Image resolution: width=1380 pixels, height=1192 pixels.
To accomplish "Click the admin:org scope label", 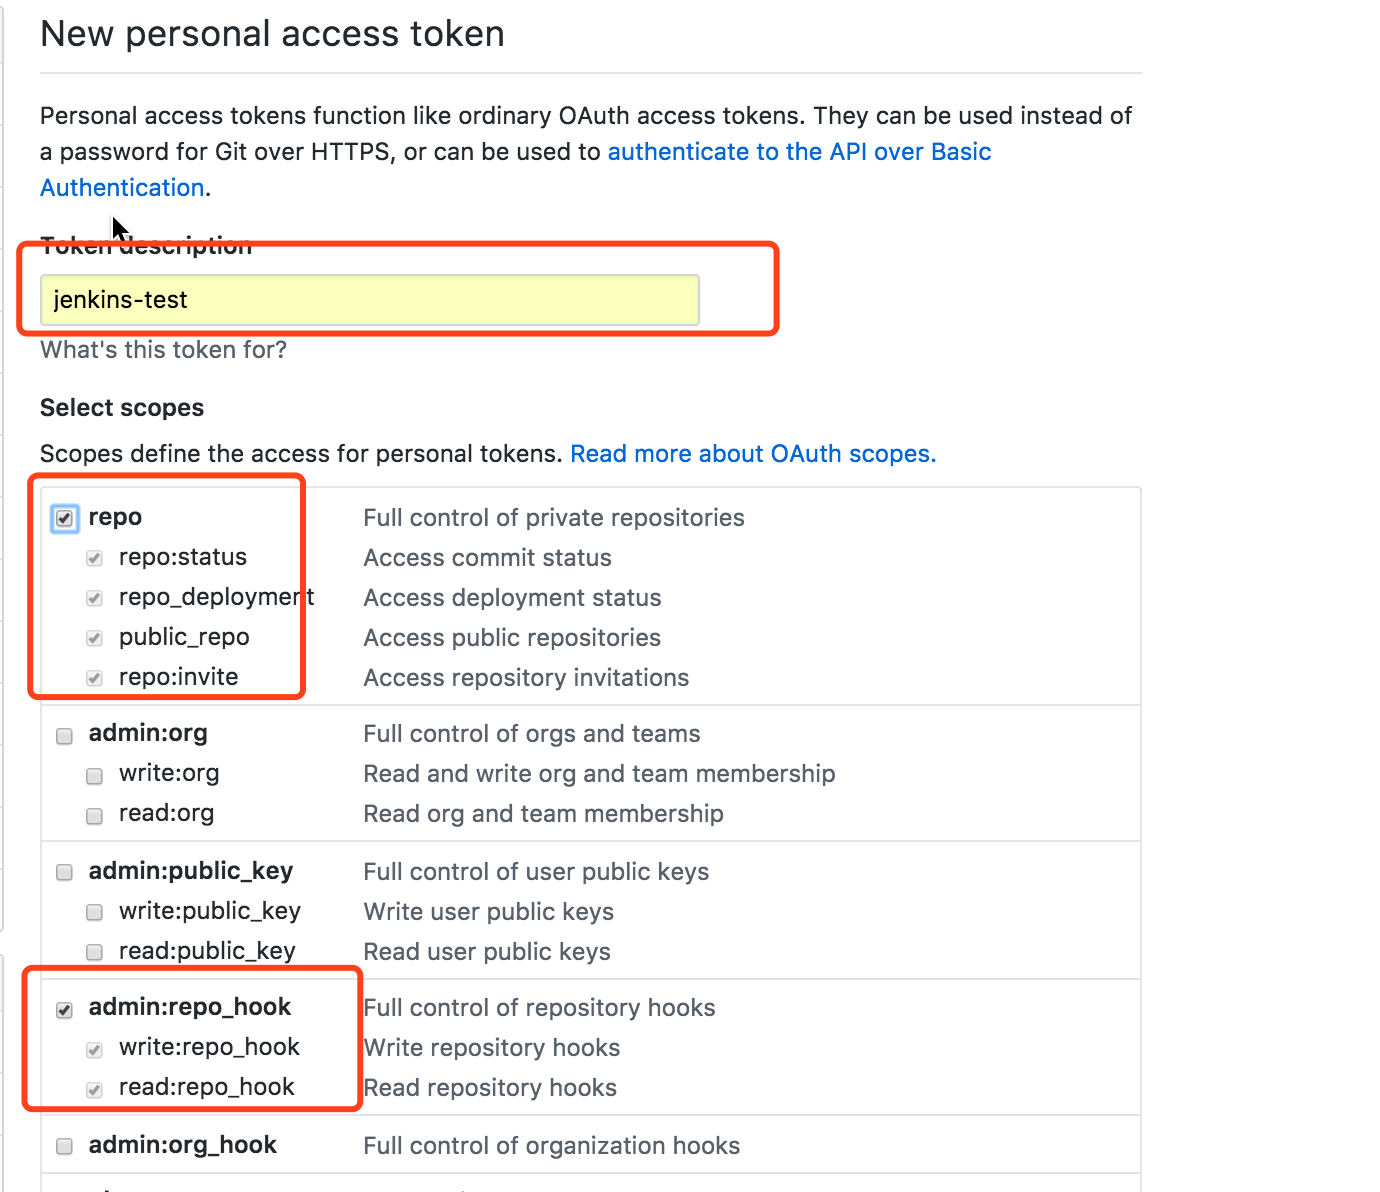I will point(148,733).
